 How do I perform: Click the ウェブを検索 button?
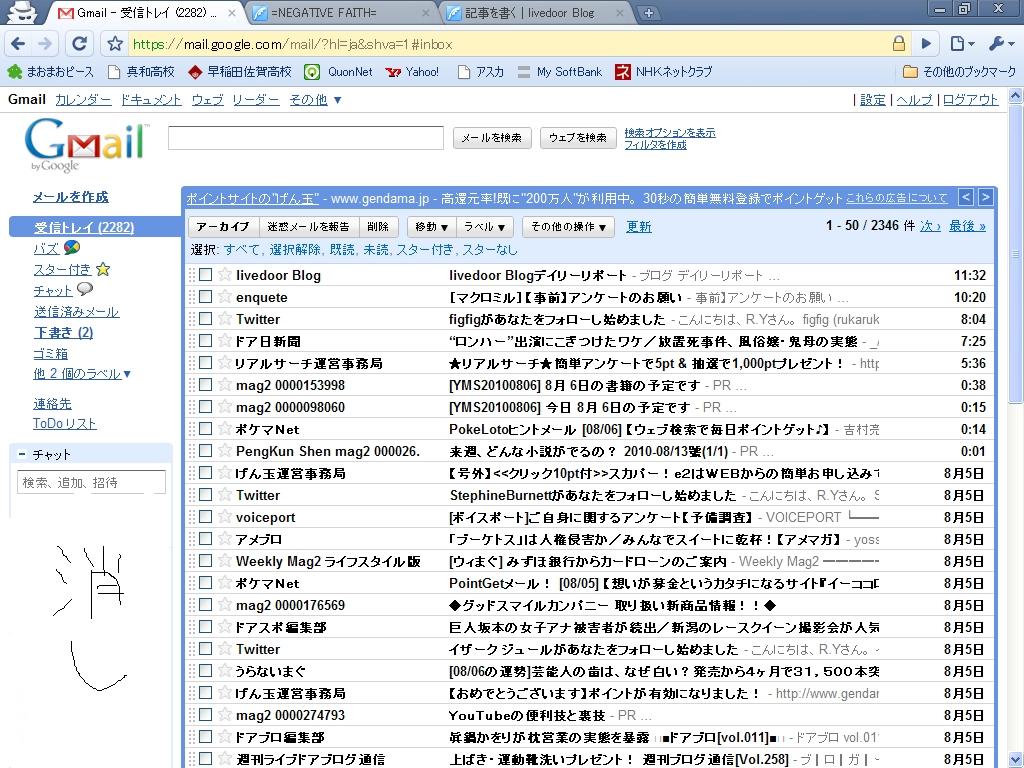coord(578,138)
